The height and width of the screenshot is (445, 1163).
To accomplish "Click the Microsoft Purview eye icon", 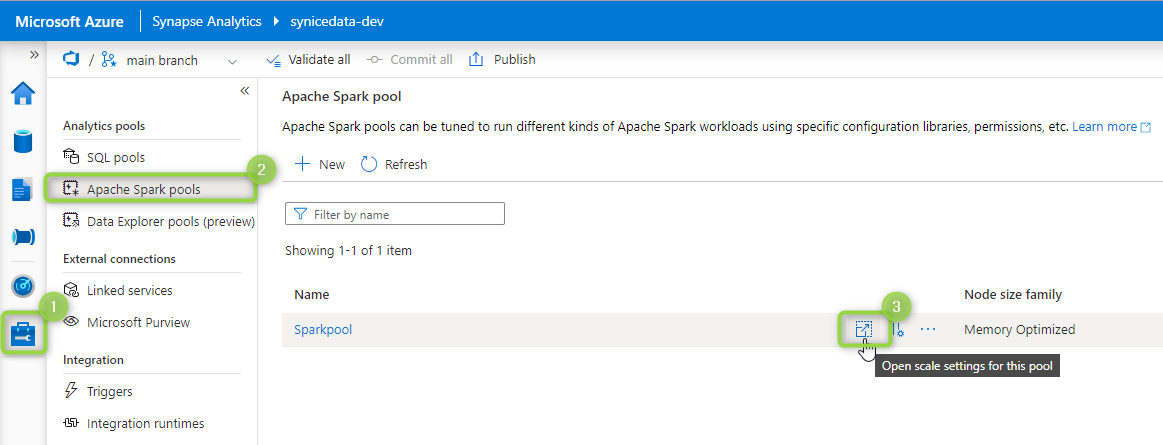I will [x=71, y=322].
